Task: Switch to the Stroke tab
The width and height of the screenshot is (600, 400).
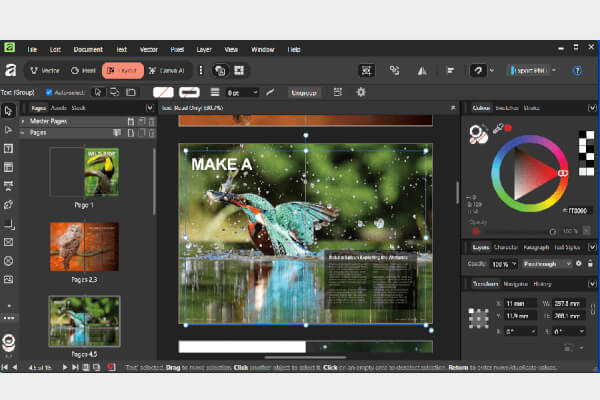Action: point(532,108)
